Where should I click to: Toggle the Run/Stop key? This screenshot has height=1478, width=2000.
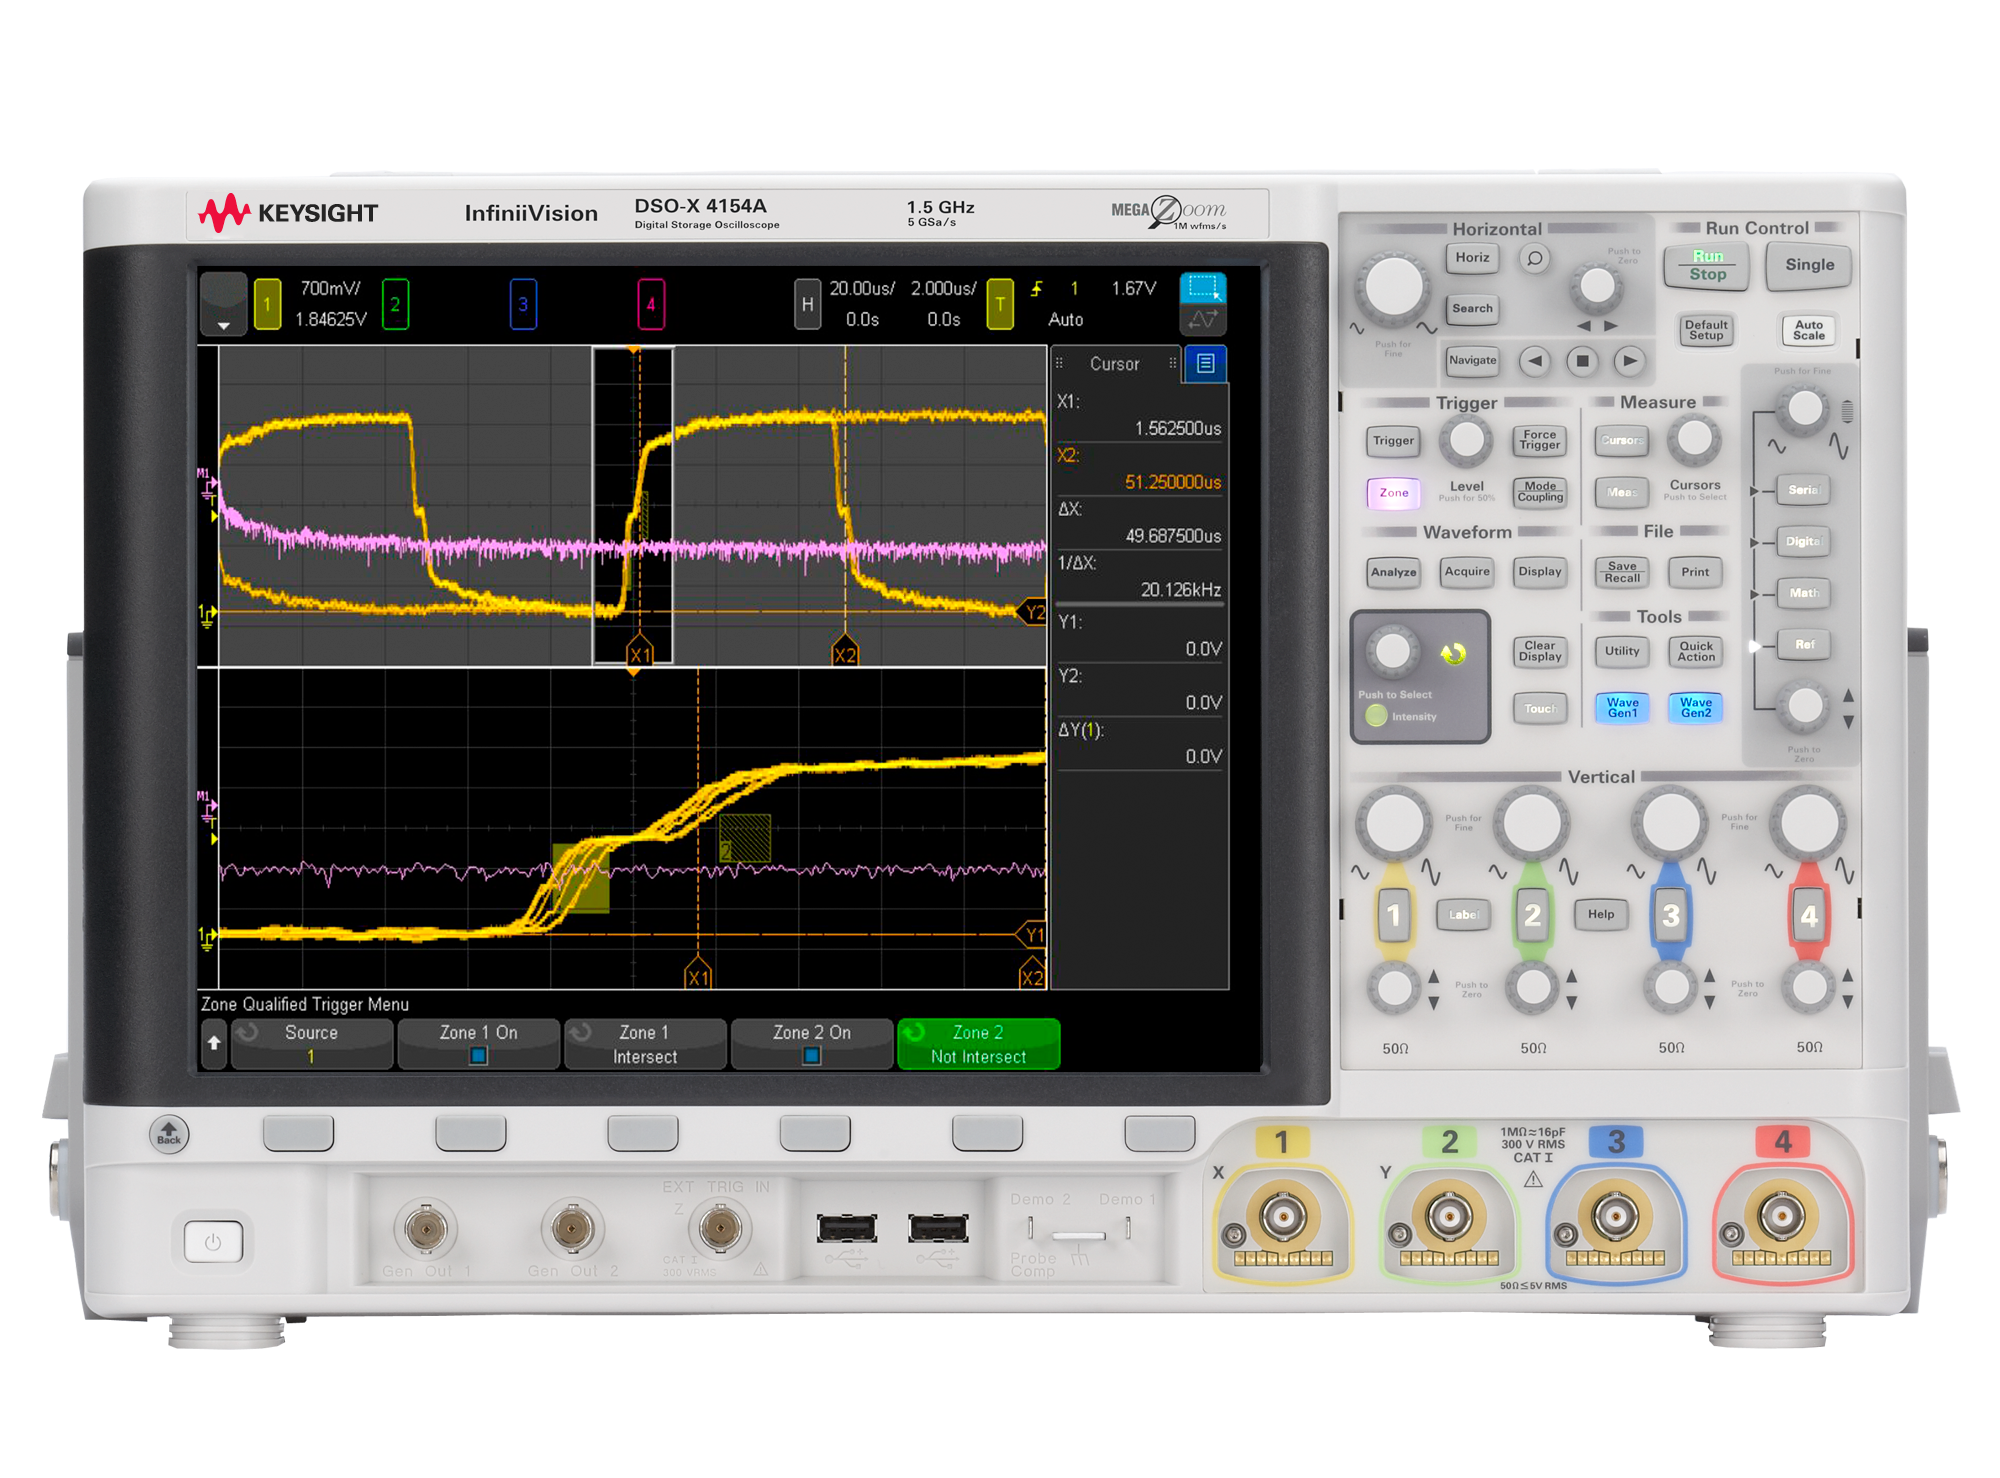click(1708, 266)
